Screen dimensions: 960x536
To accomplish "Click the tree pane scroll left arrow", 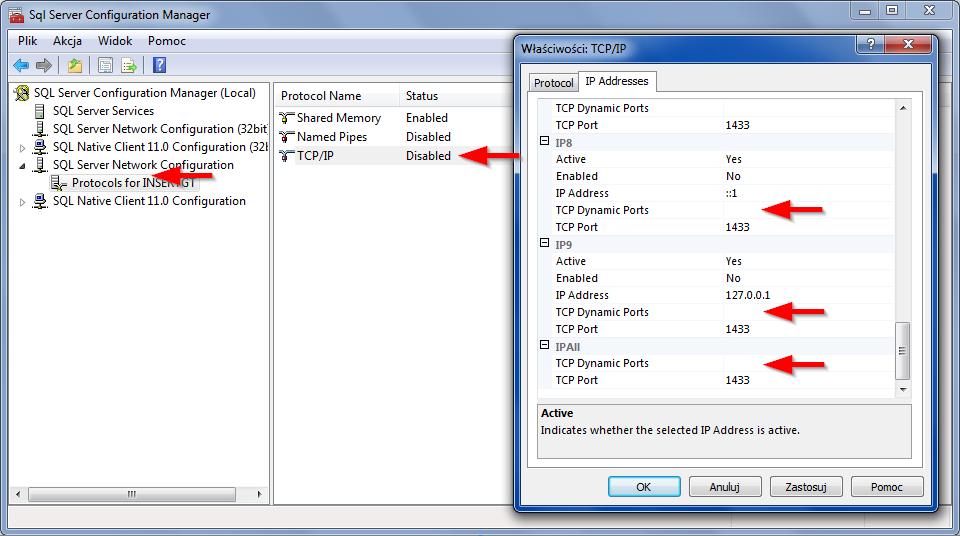I will pyautogui.click(x=18, y=494).
